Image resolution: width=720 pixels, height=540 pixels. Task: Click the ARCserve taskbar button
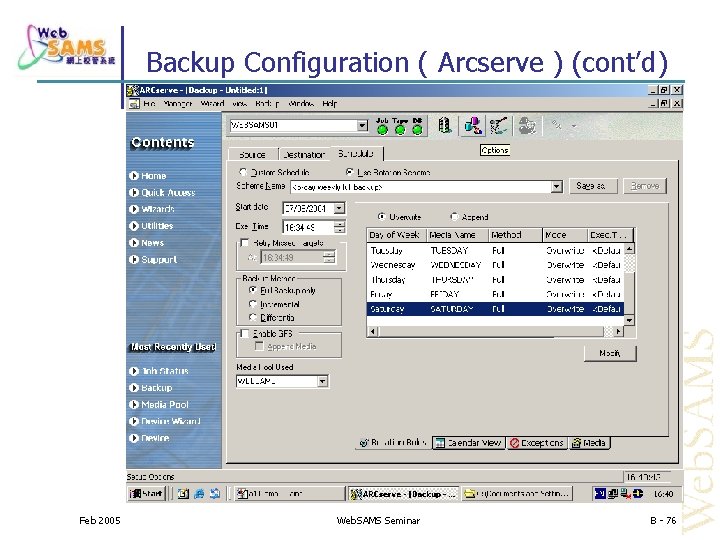pos(403,494)
